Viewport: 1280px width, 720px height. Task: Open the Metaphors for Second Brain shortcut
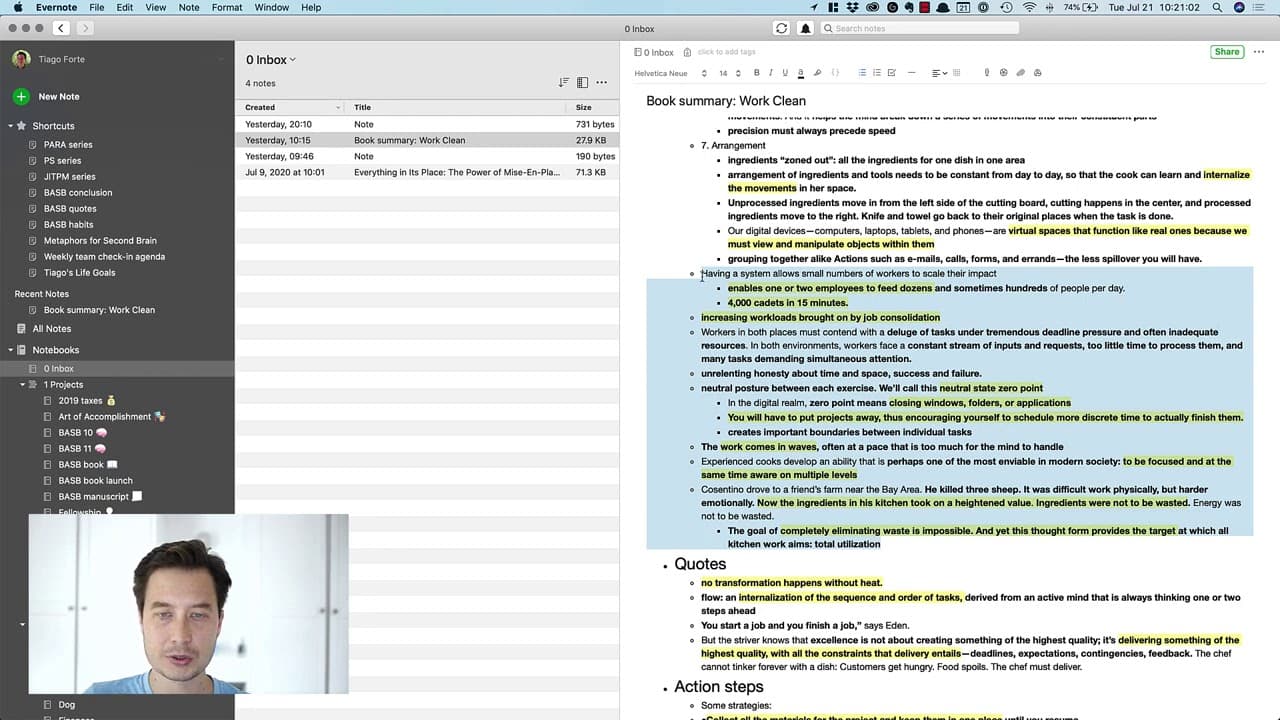point(100,241)
